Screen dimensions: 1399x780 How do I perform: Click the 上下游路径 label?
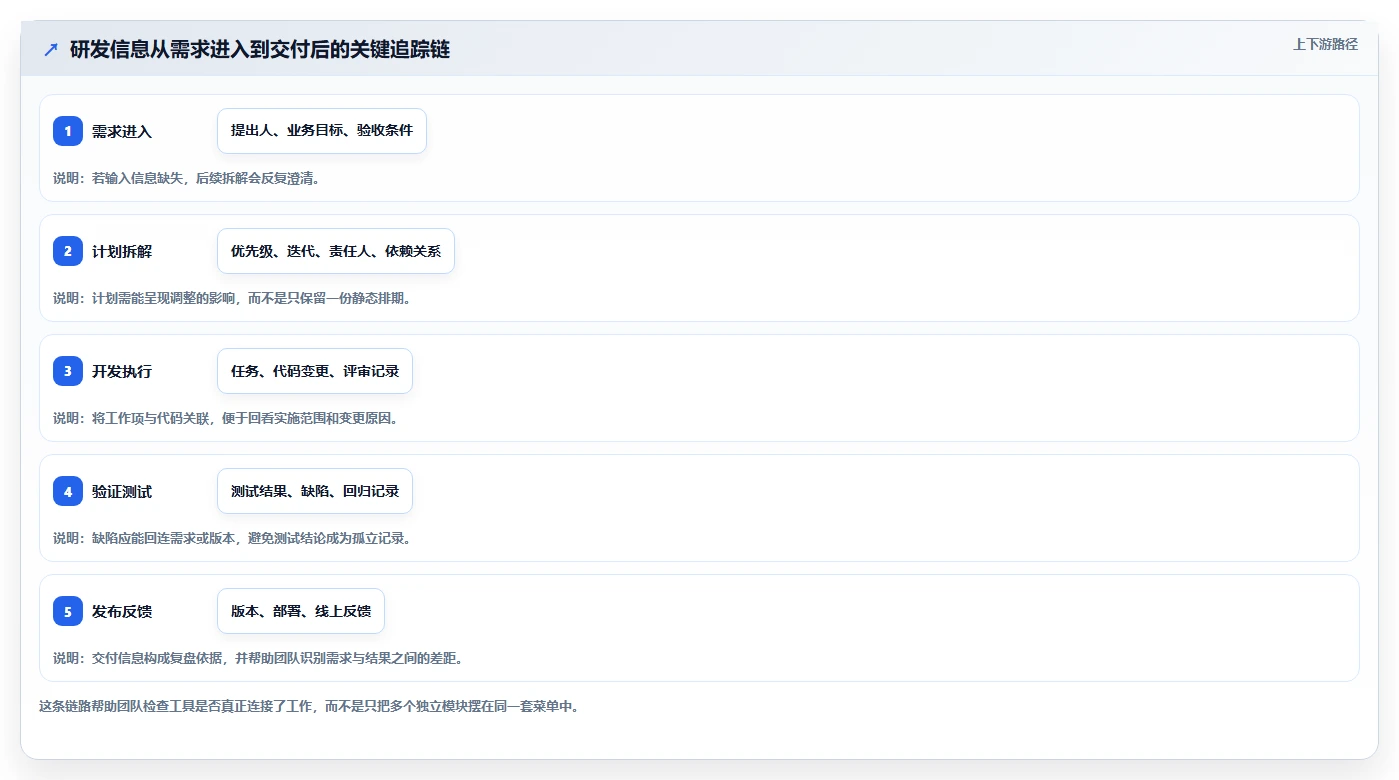click(x=1325, y=44)
